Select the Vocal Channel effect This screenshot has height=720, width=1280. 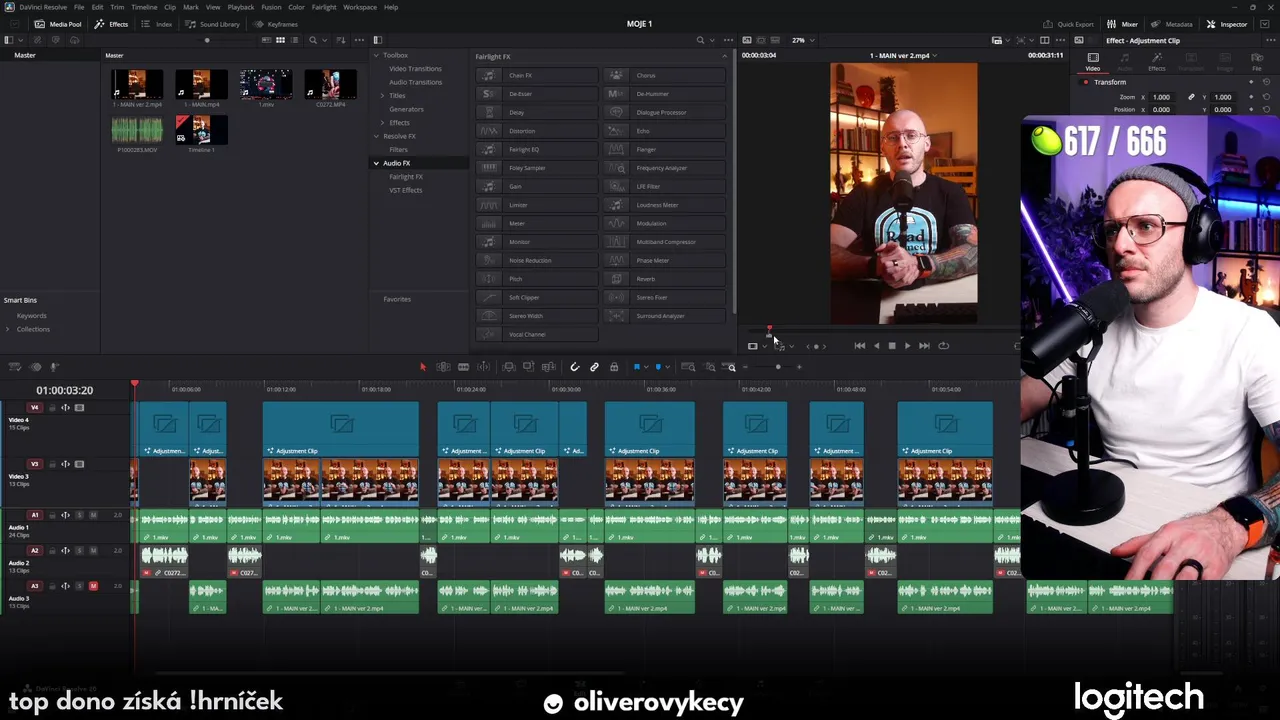pyautogui.click(x=536, y=334)
